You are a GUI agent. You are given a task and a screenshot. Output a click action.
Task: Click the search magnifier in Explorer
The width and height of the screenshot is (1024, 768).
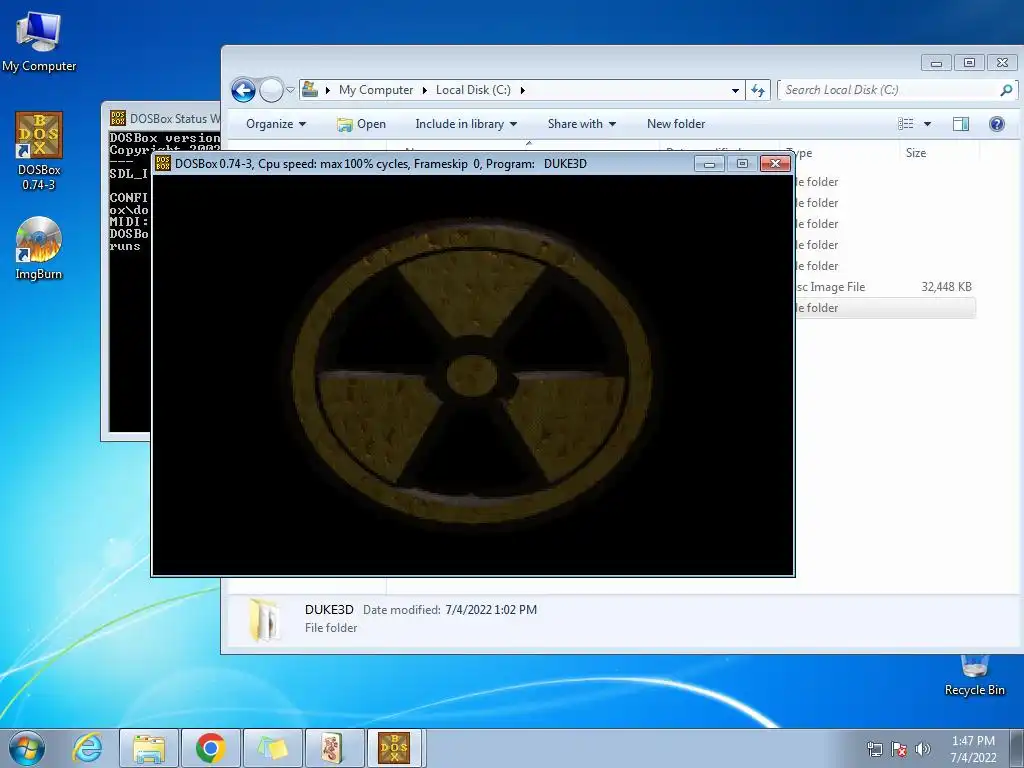(1006, 90)
